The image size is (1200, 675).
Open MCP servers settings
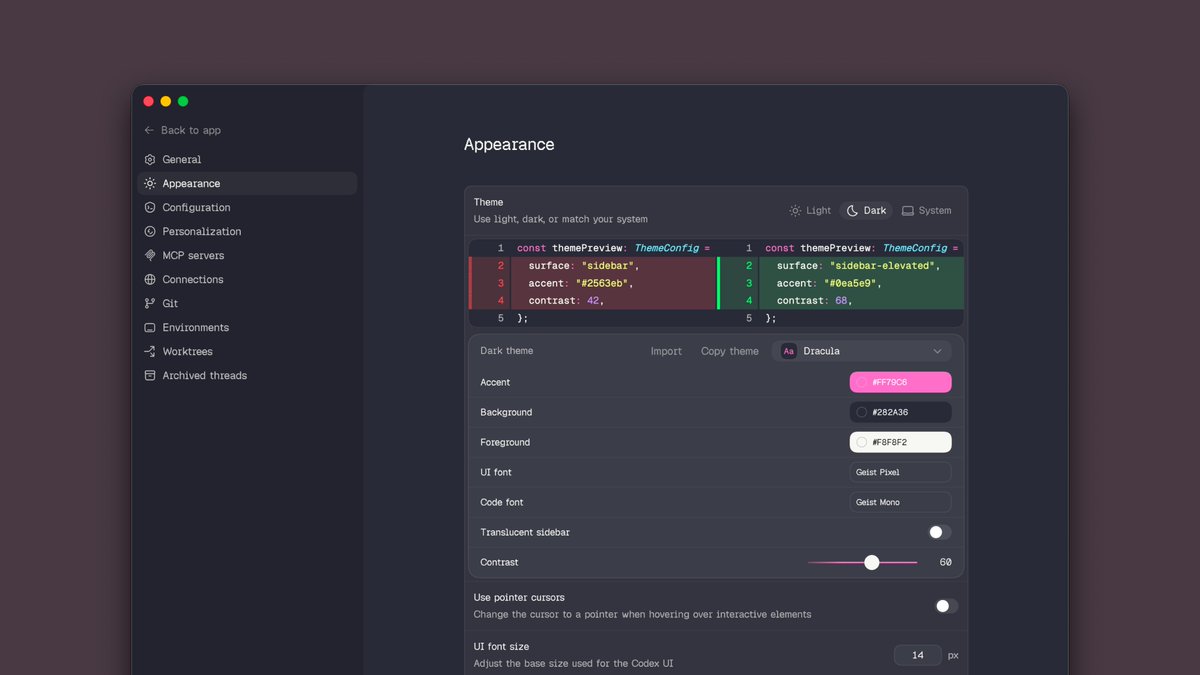[247, 256]
